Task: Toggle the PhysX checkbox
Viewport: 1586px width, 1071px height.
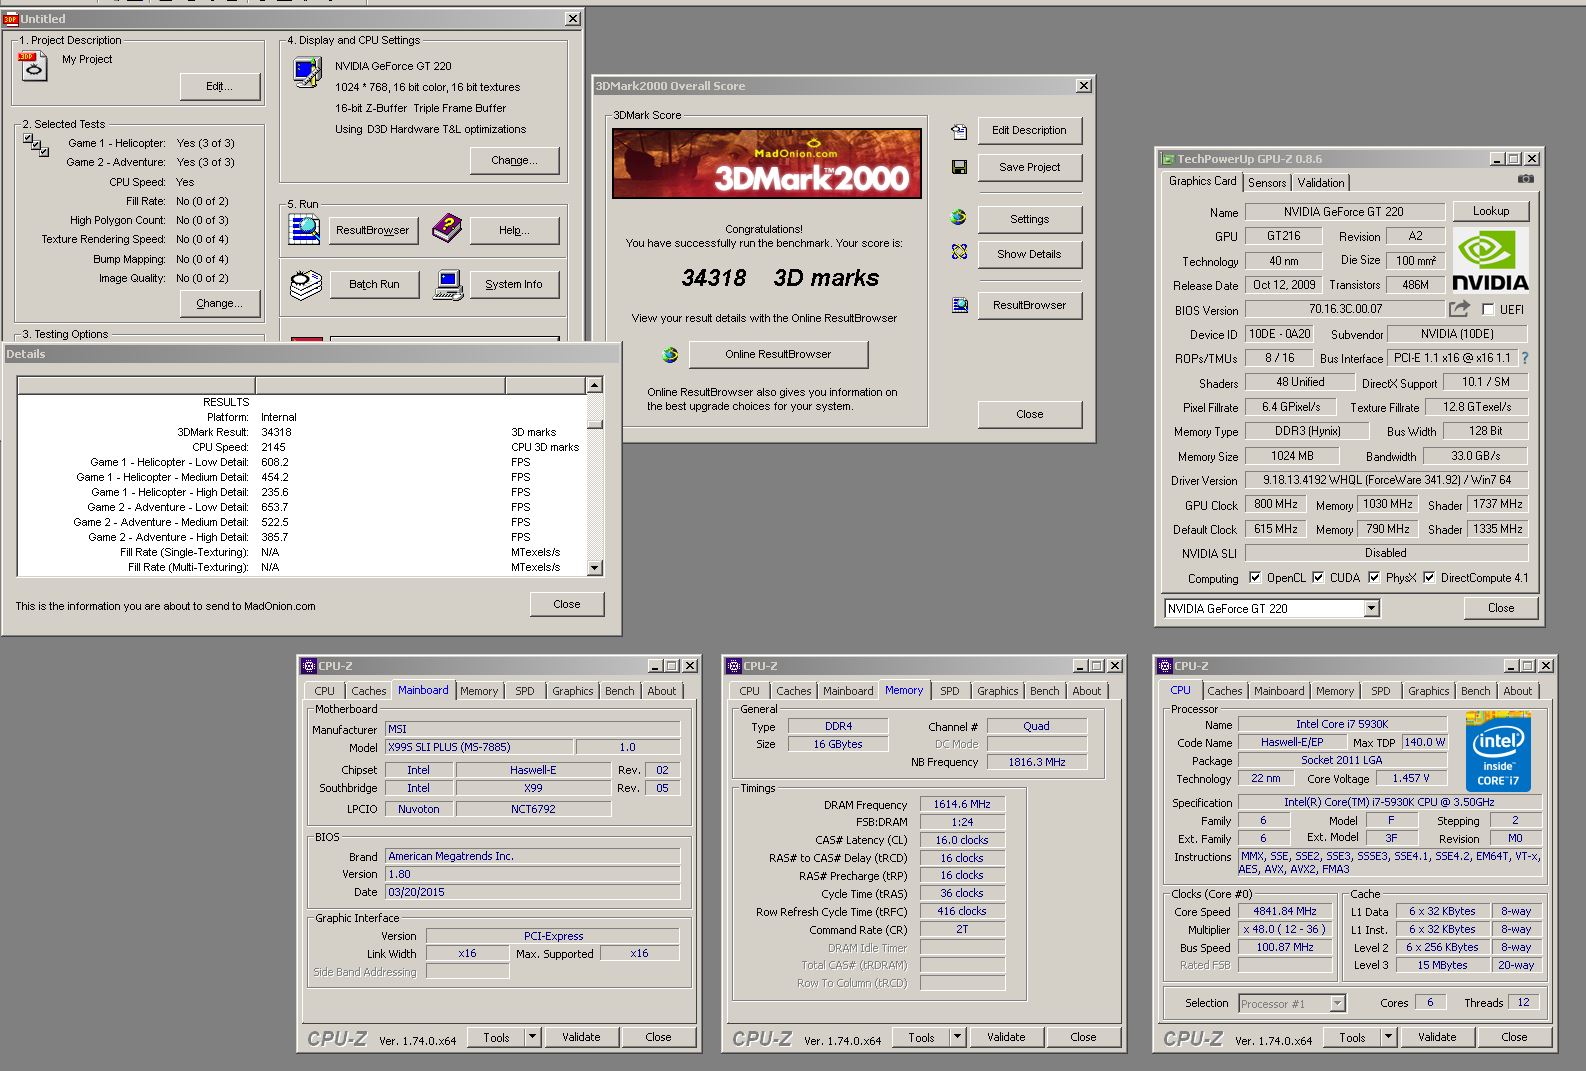Action: [x=1374, y=577]
